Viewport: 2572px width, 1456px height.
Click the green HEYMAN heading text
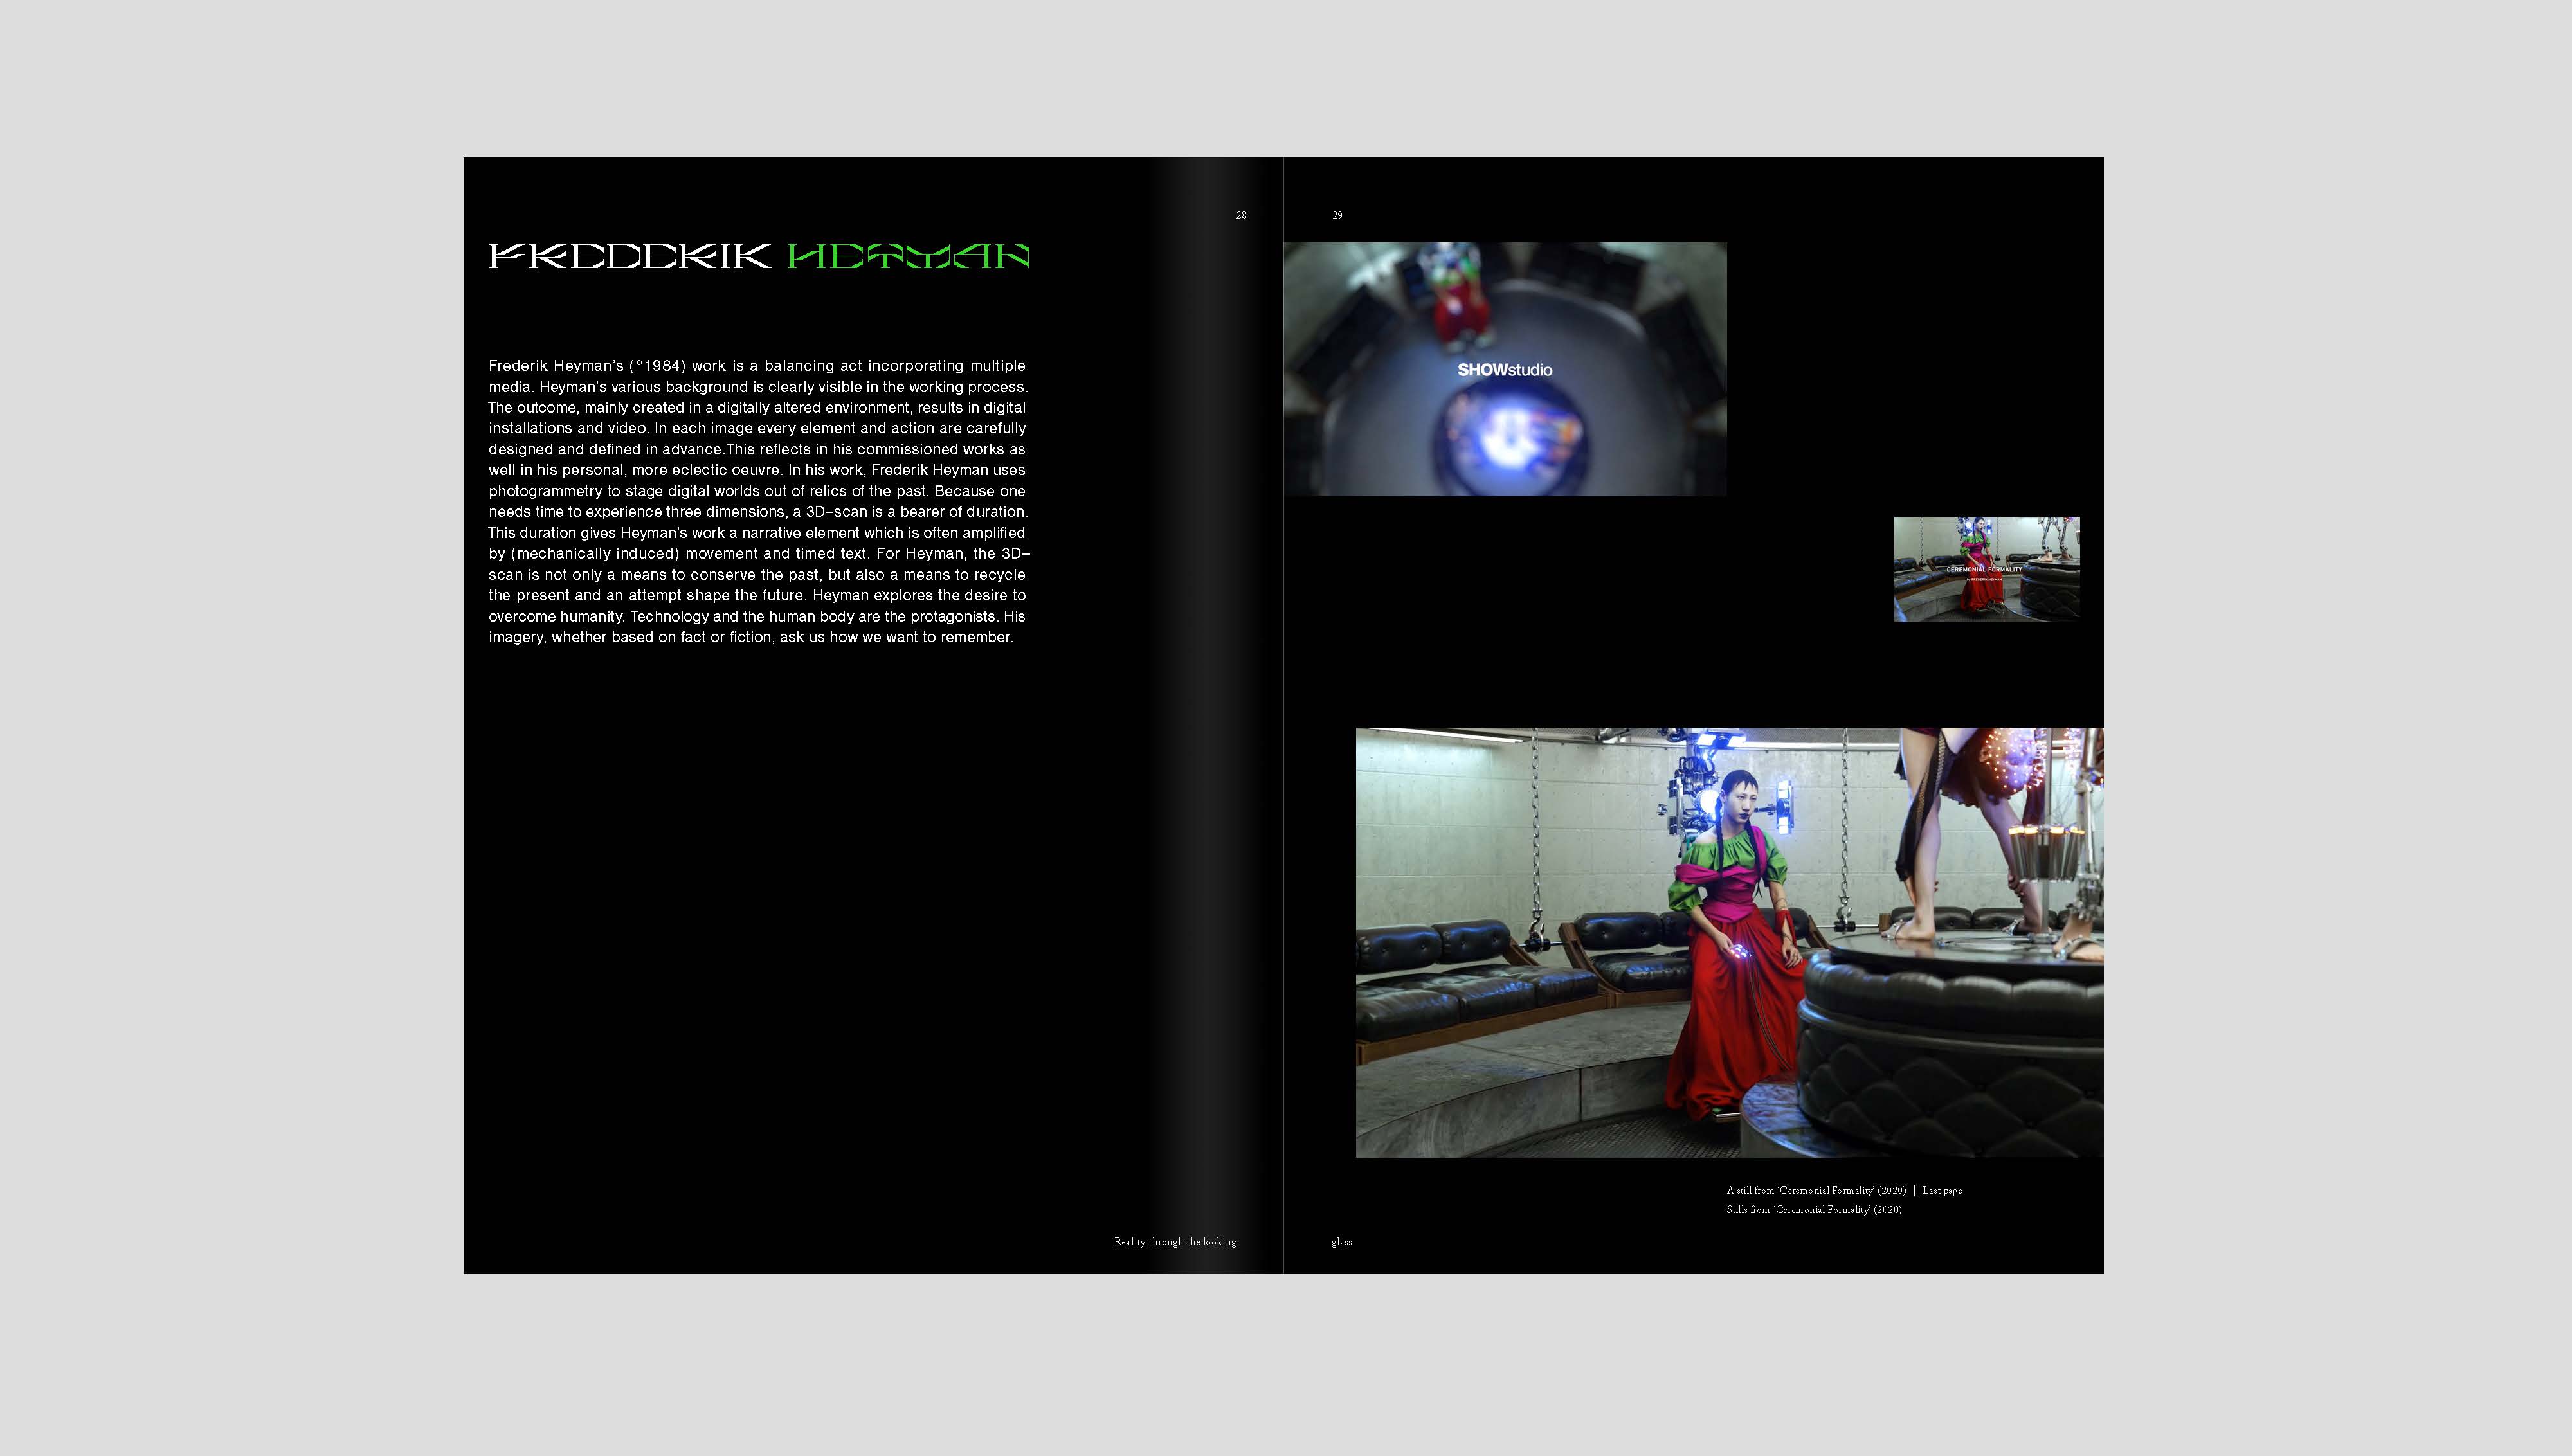pos(908,256)
